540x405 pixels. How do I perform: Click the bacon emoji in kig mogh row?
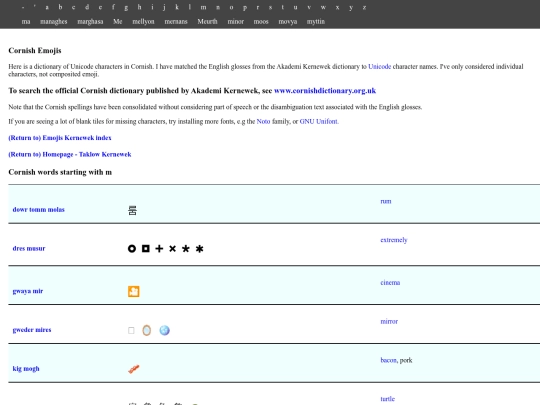coord(134,369)
